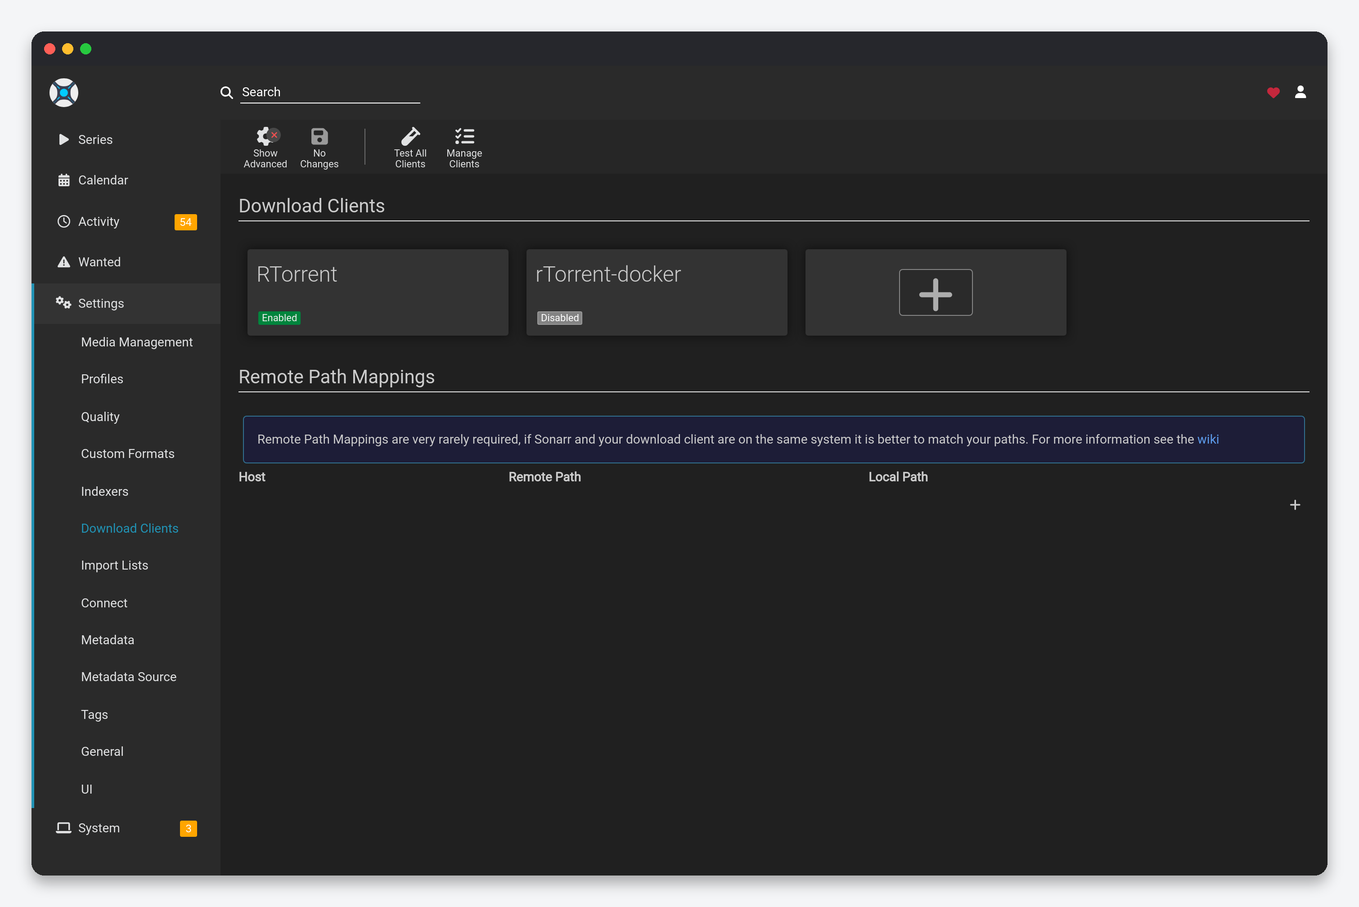
Task: Open the RTorrent client card
Action: pyautogui.click(x=378, y=292)
